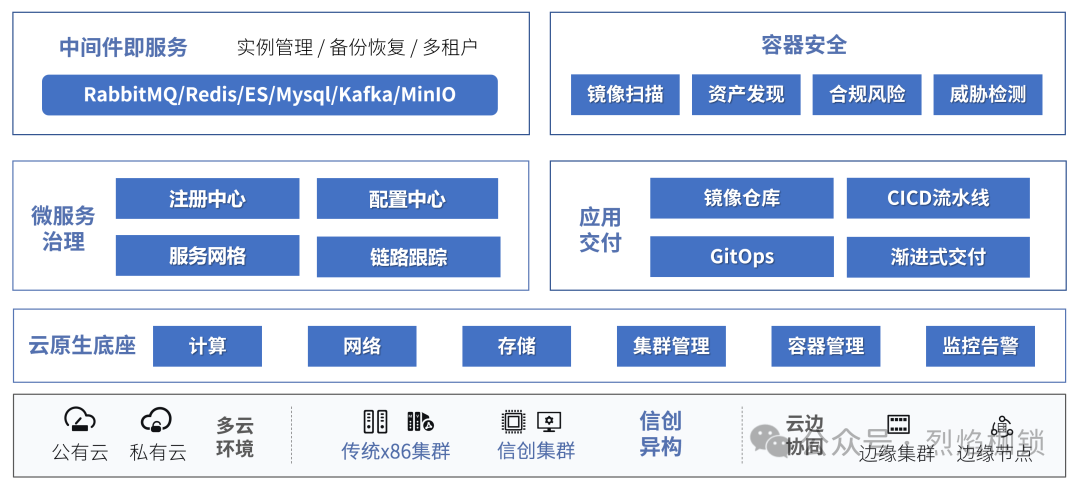Open the 注册中心 block
Image resolution: width=1080 pixels, height=486 pixels.
point(207,198)
